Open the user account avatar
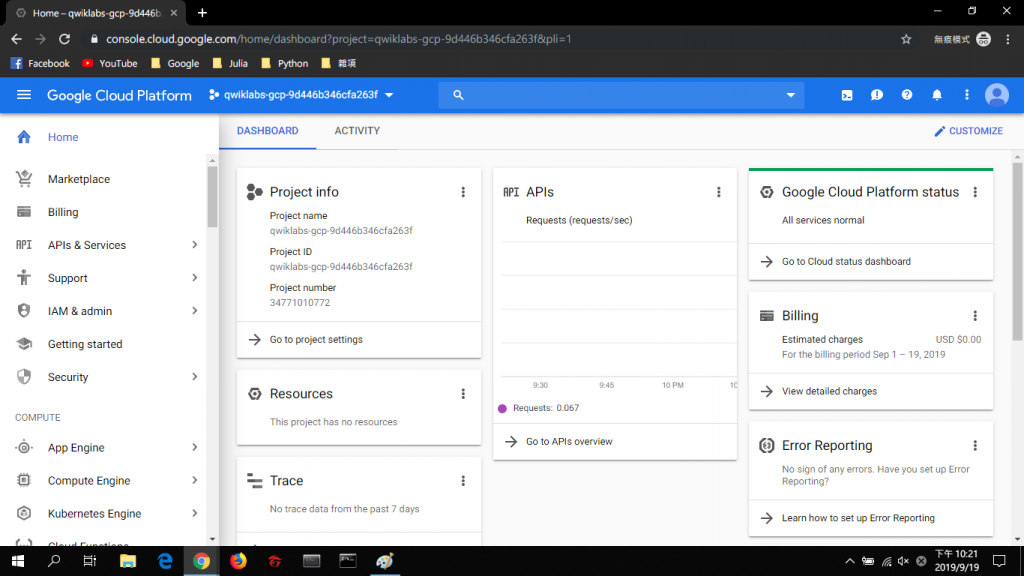The image size is (1024, 576). point(997,95)
